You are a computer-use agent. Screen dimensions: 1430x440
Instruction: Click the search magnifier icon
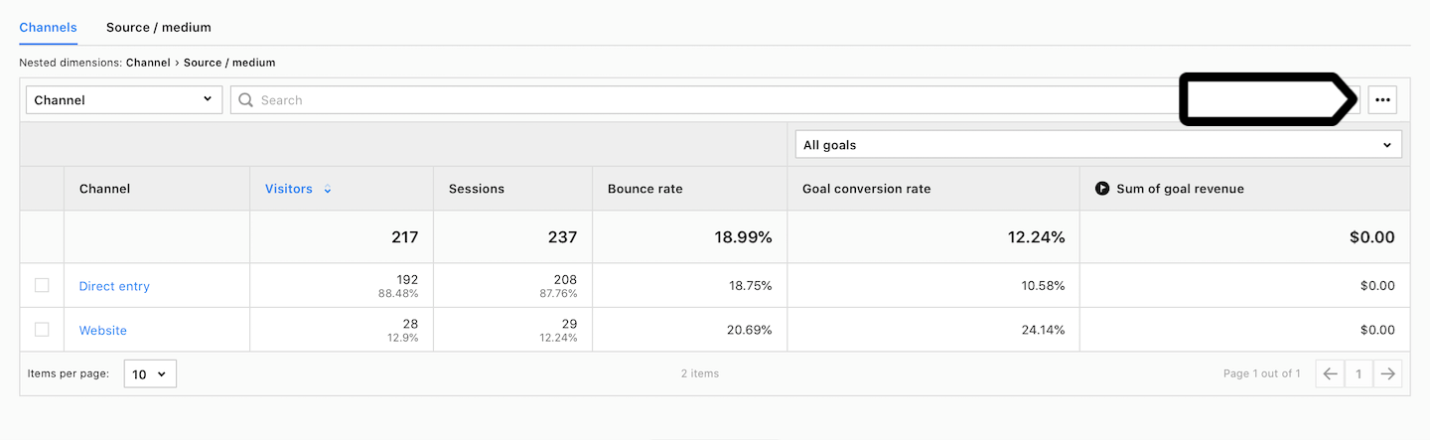coord(246,100)
